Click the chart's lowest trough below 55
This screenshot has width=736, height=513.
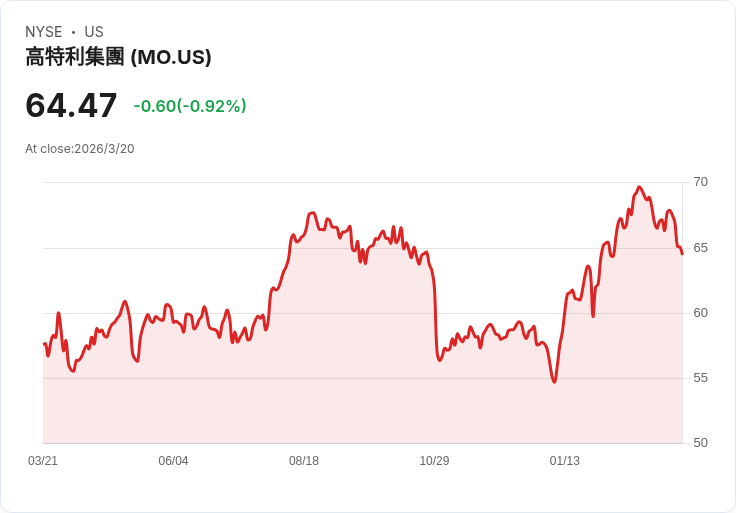click(554, 382)
